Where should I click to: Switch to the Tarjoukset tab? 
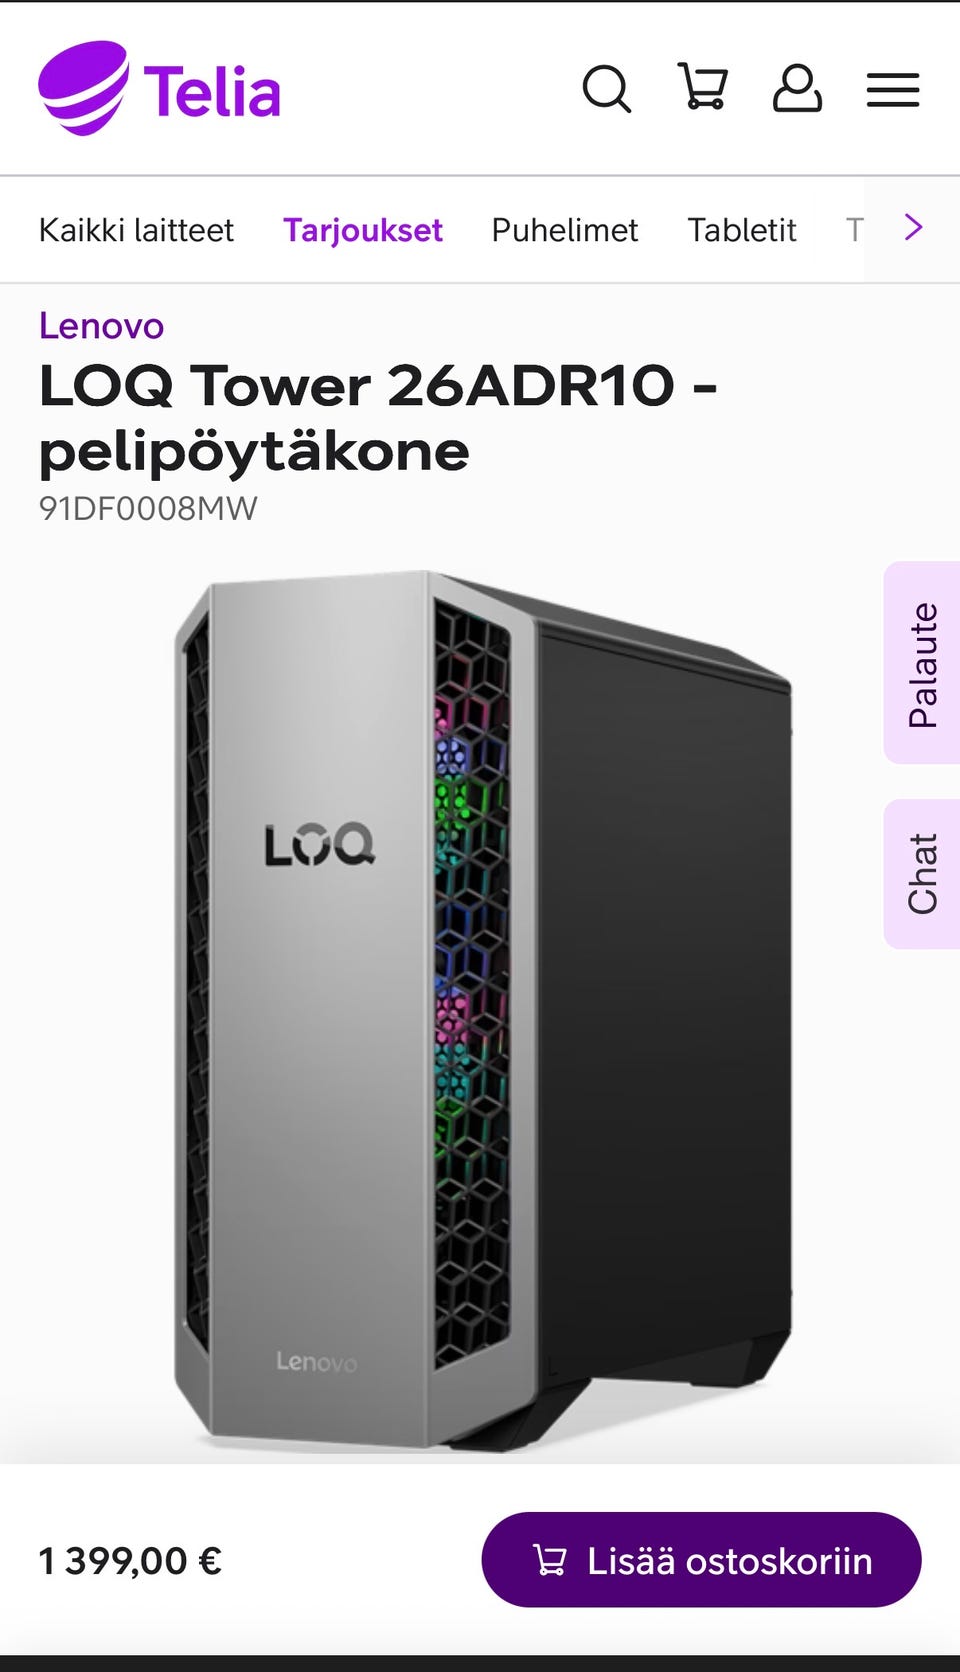click(x=363, y=230)
